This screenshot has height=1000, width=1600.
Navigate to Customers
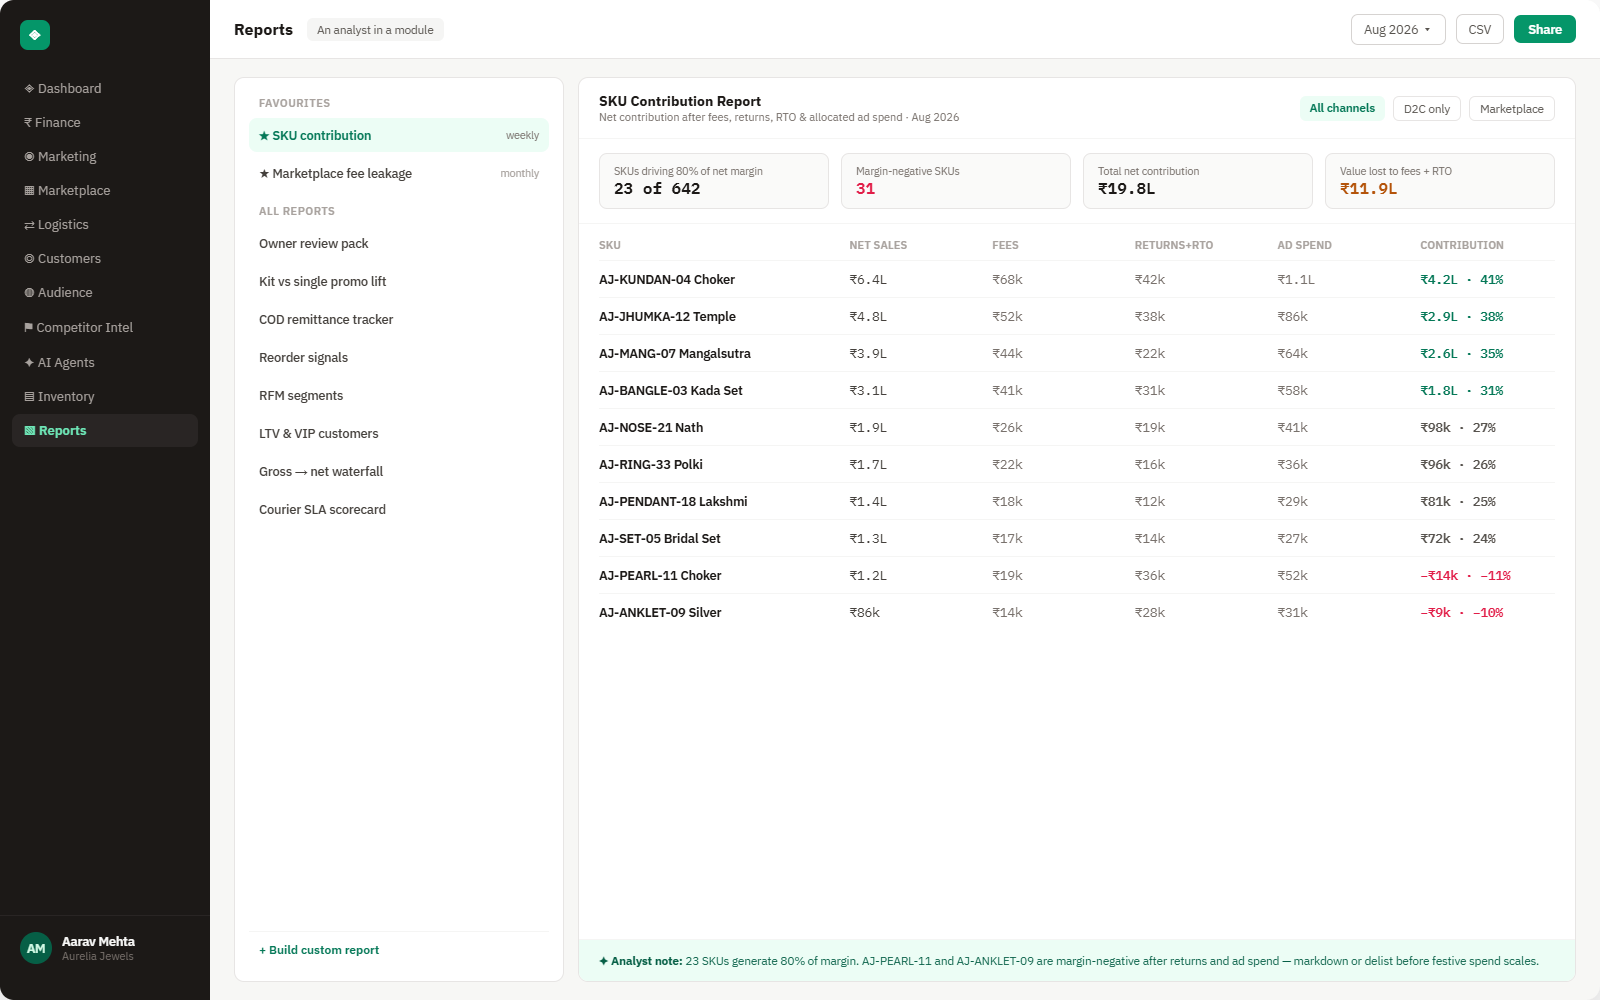(105, 258)
